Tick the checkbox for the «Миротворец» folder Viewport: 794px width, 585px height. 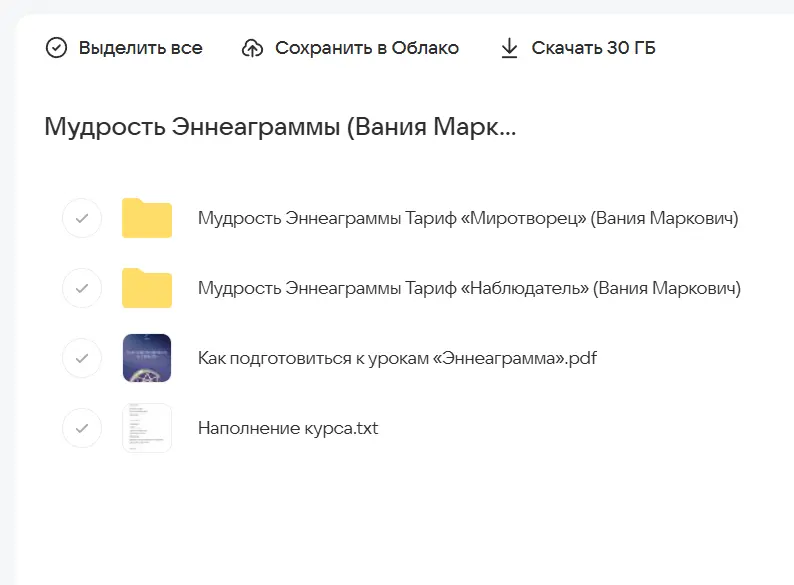[82, 218]
